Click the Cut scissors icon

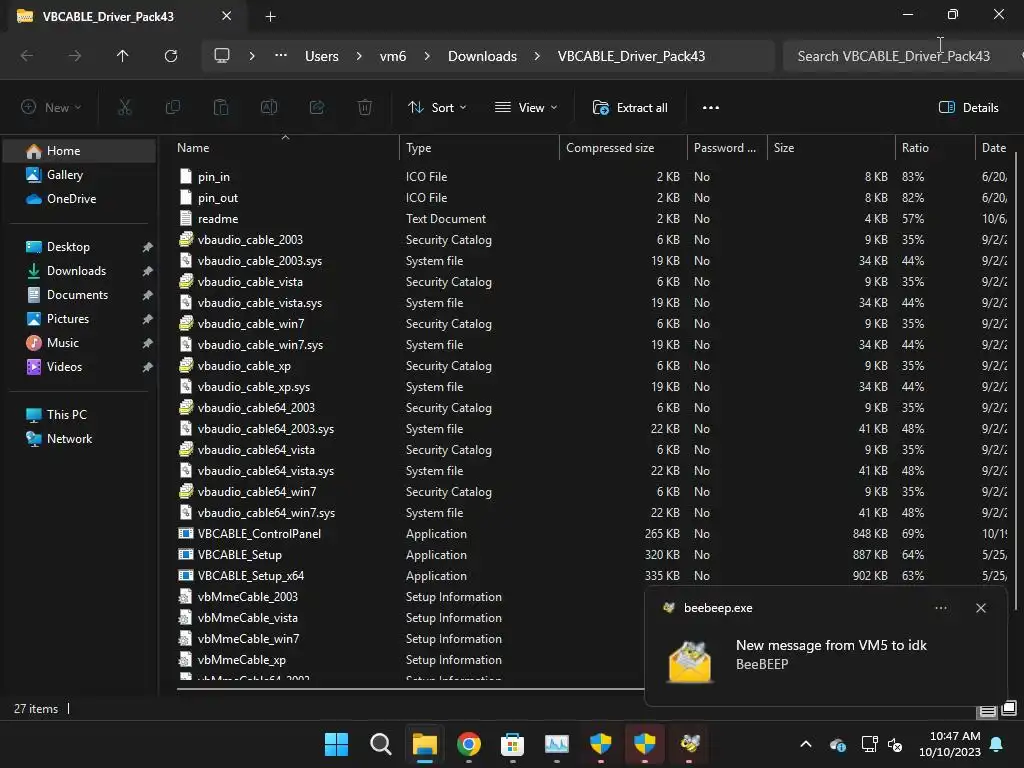click(x=124, y=108)
